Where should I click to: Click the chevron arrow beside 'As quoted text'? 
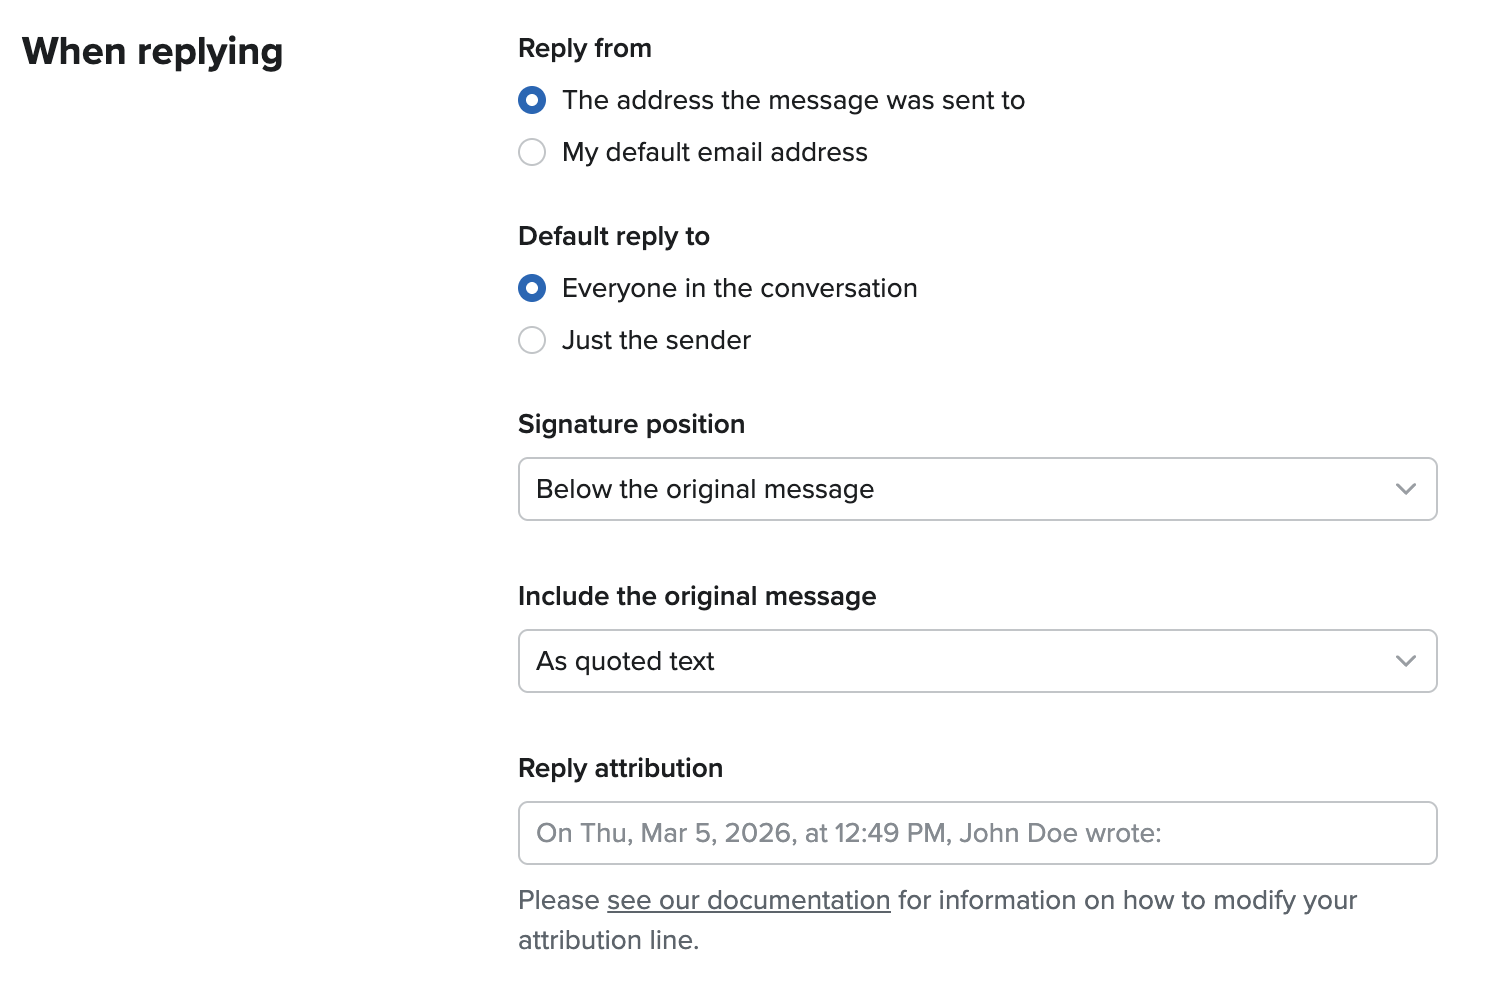(x=1405, y=661)
